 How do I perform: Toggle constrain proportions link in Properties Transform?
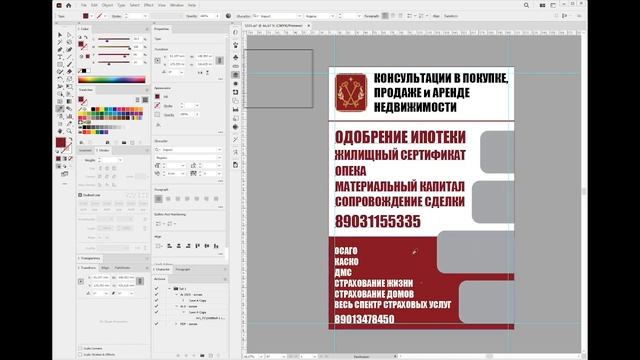click(220, 60)
